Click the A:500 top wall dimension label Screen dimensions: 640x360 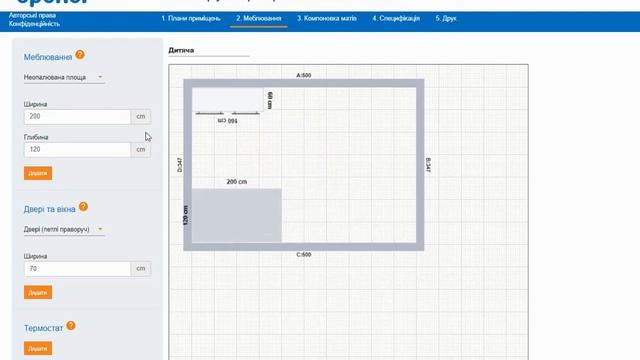[x=304, y=75]
